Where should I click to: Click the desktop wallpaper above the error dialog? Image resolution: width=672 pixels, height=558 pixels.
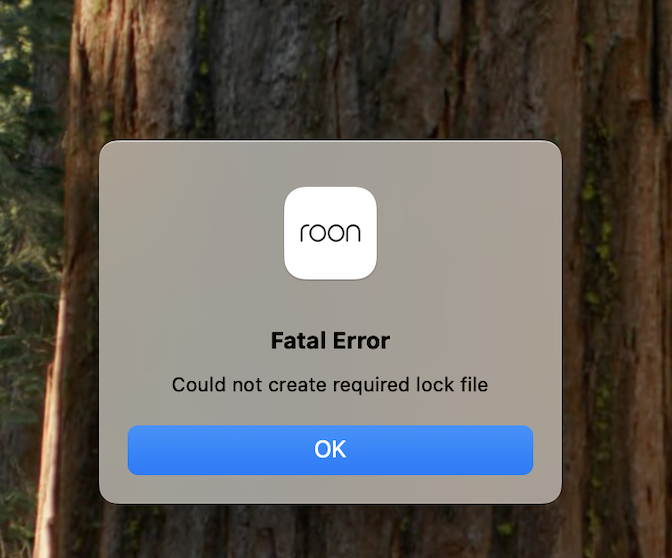click(330, 69)
